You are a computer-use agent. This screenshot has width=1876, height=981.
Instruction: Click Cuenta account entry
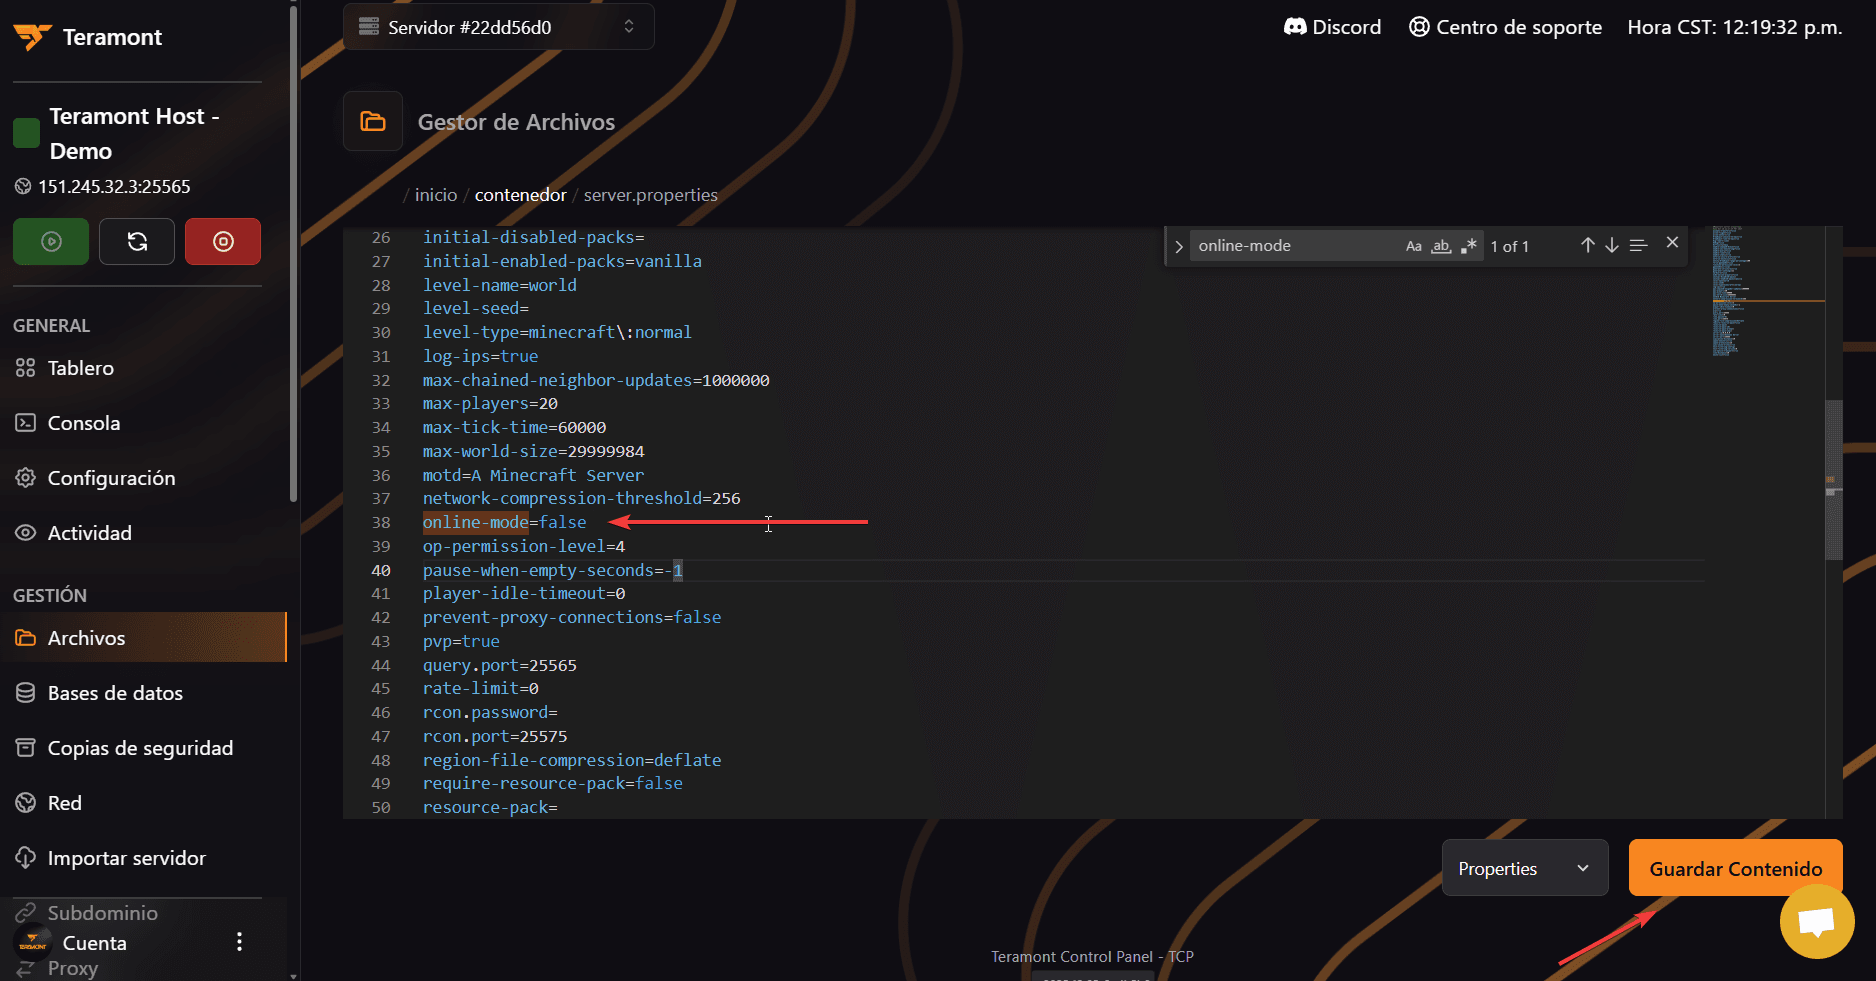[95, 943]
